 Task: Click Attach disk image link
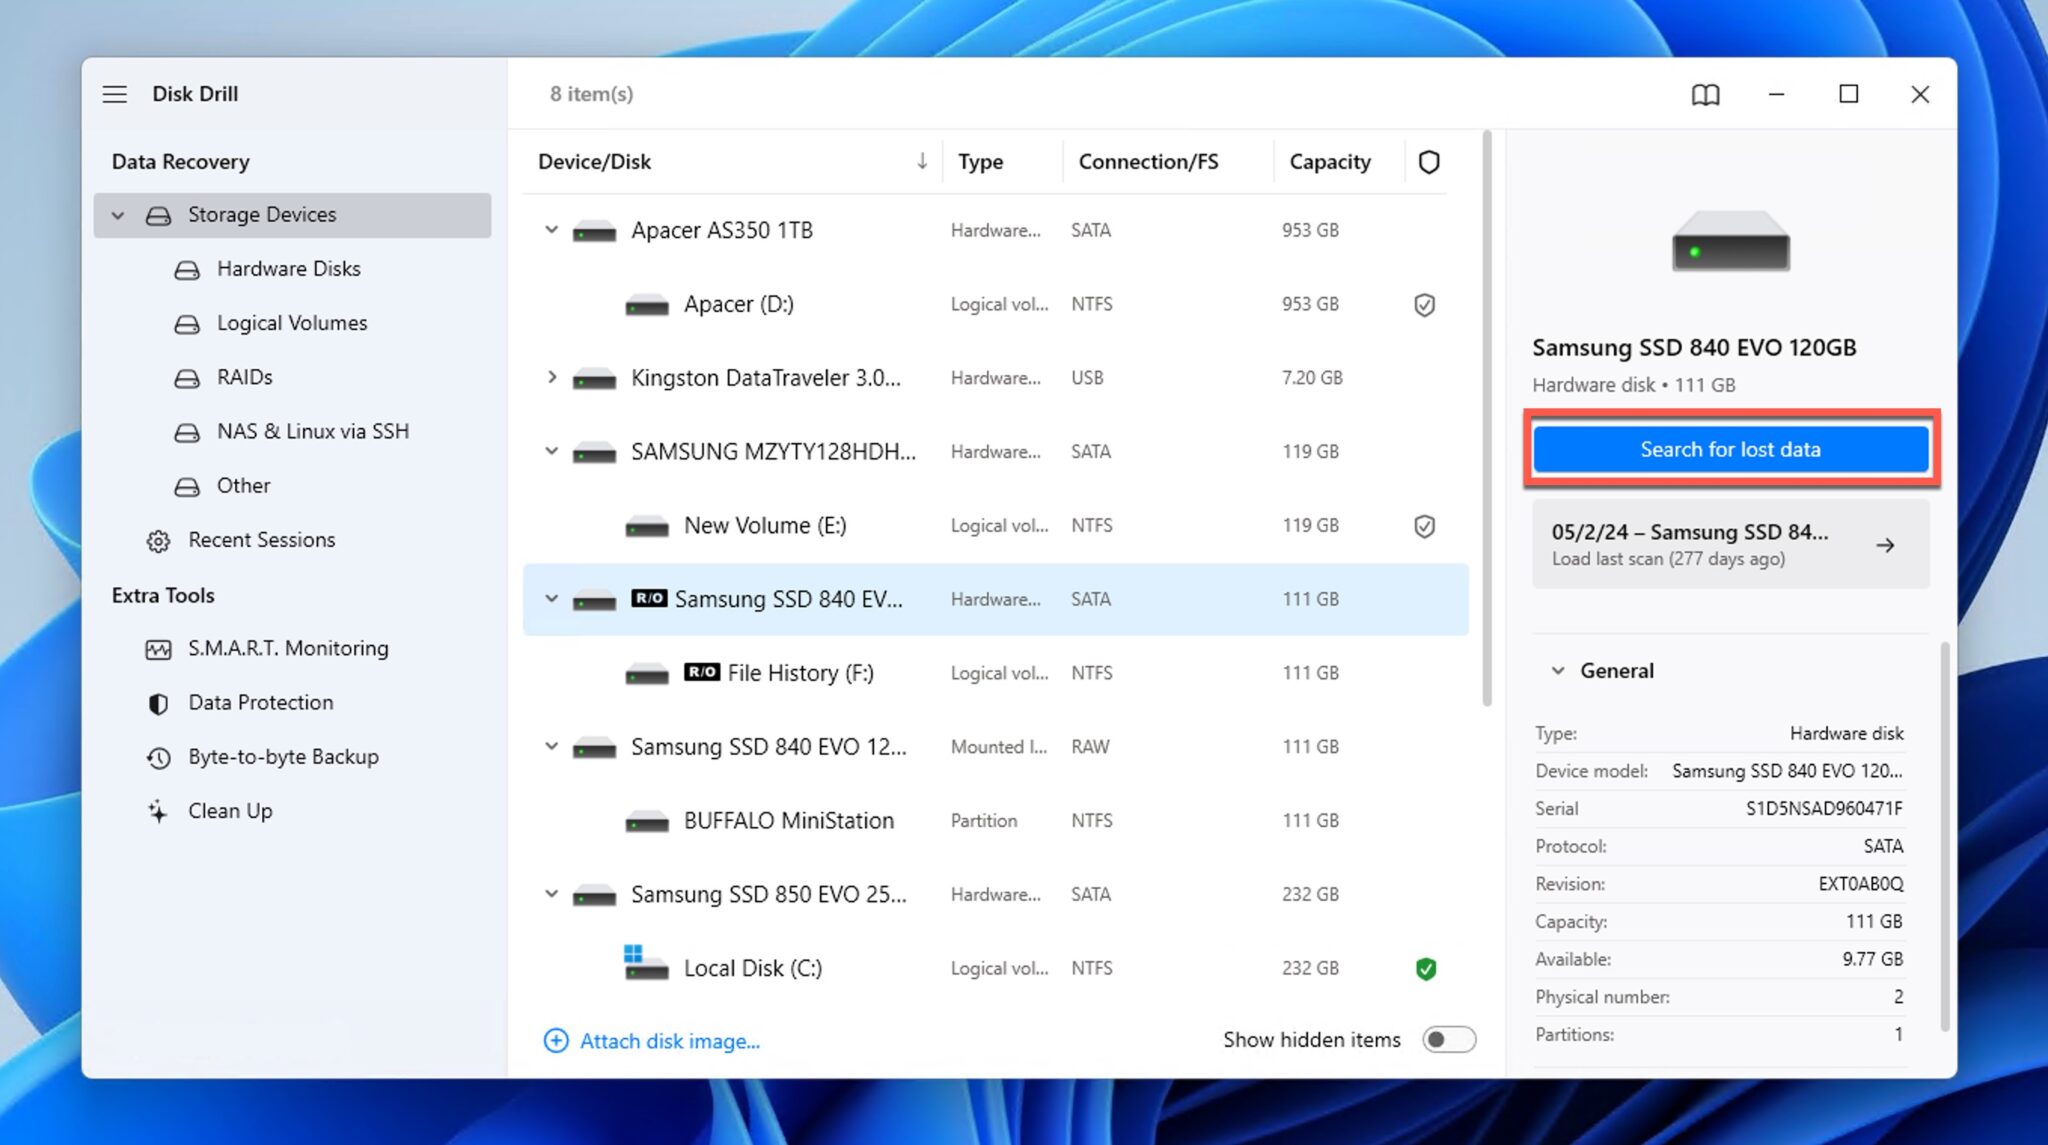[670, 1041]
